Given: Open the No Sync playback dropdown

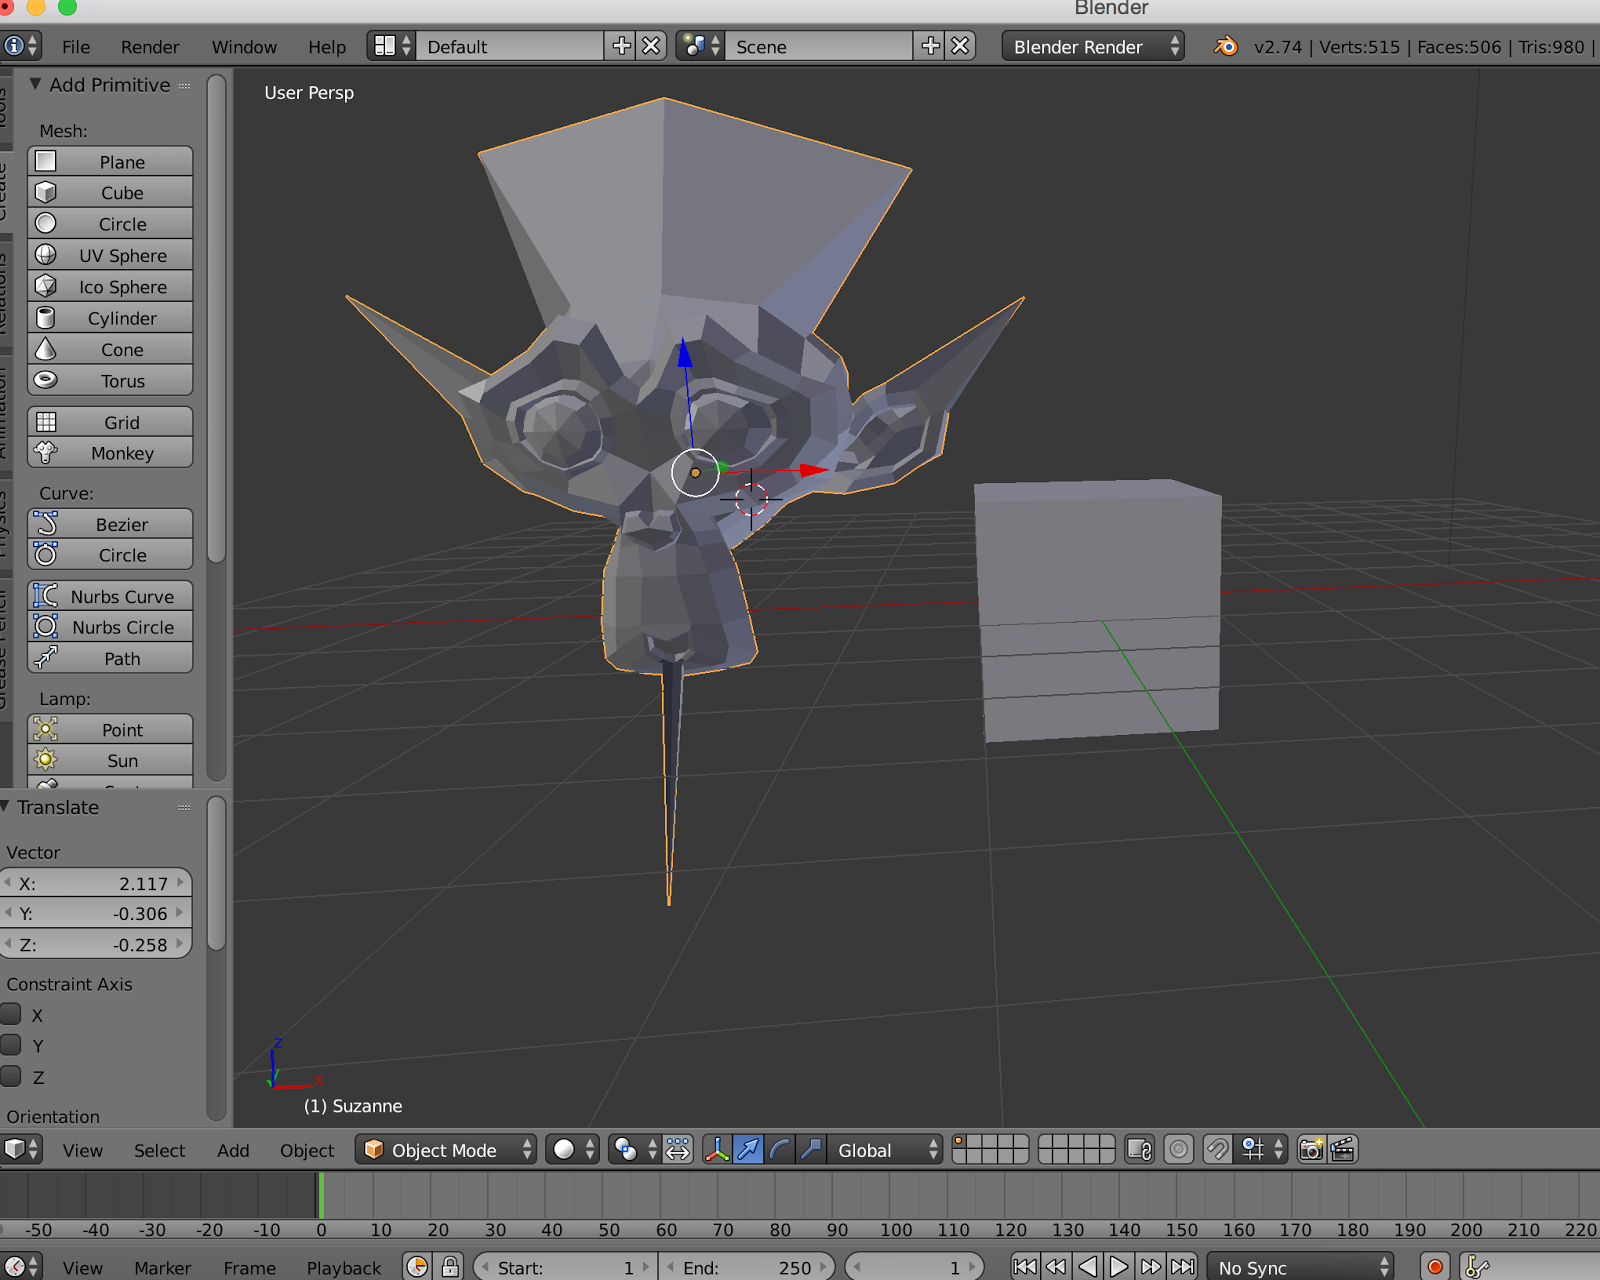Looking at the screenshot, I should click(x=1300, y=1267).
